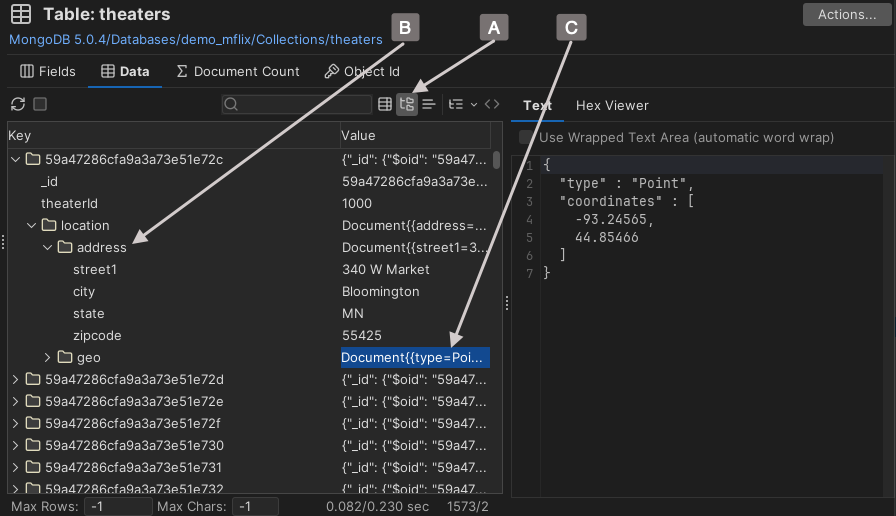Expand the geo node
Viewport: 896px width, 516px height.
coord(48,357)
